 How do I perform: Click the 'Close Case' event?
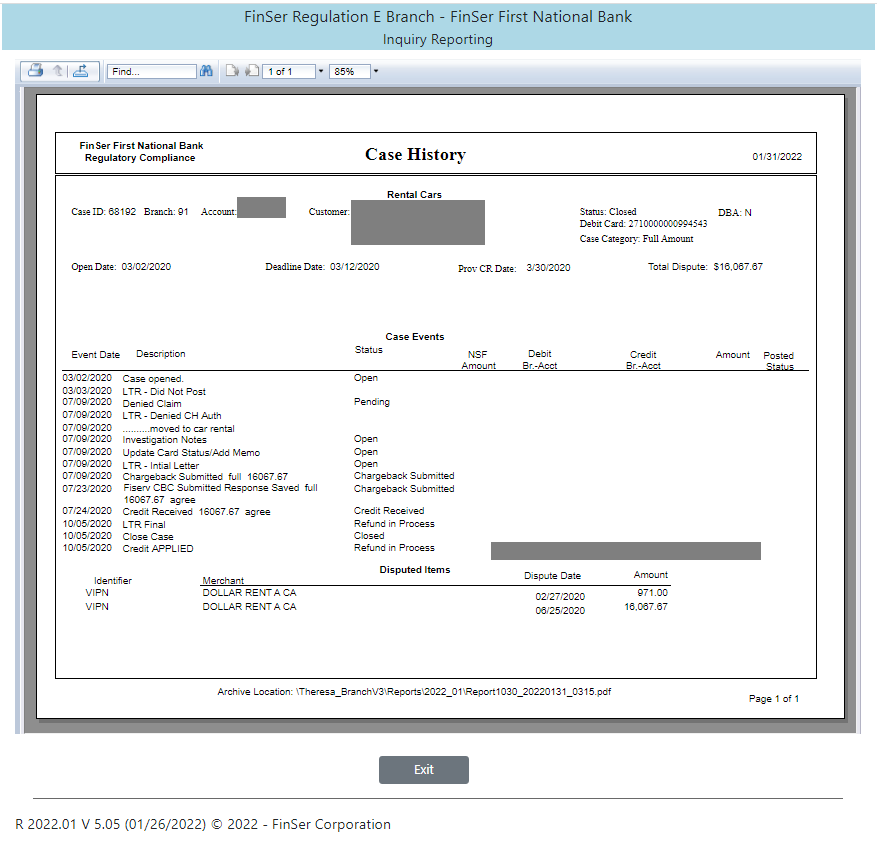148,537
